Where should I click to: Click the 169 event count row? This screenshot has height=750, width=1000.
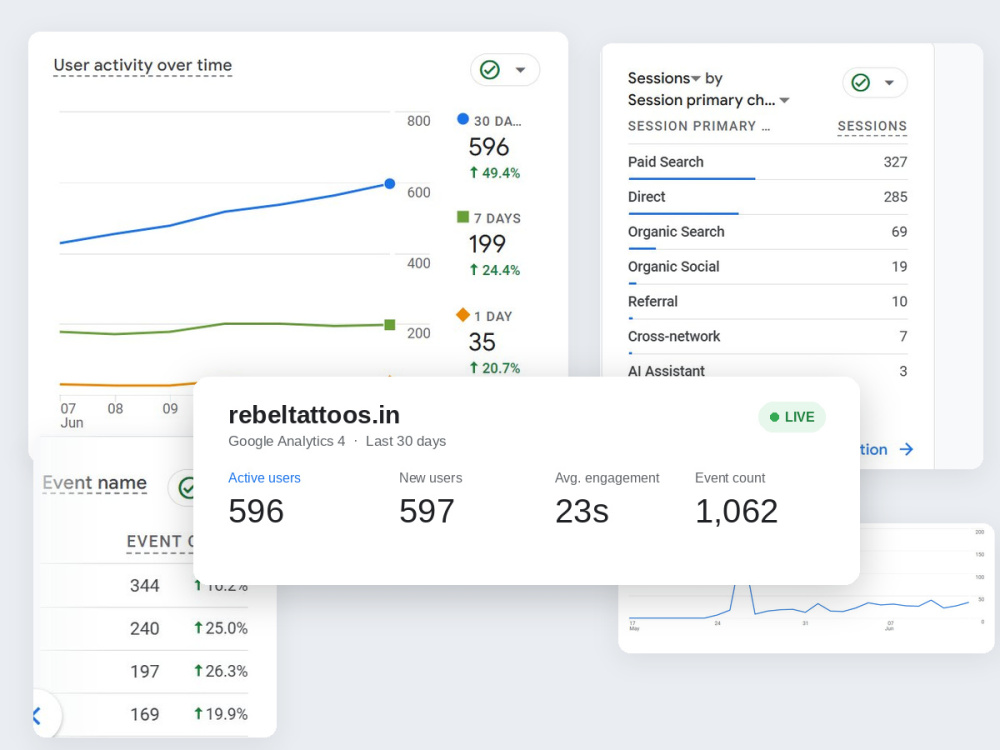[x=144, y=714]
